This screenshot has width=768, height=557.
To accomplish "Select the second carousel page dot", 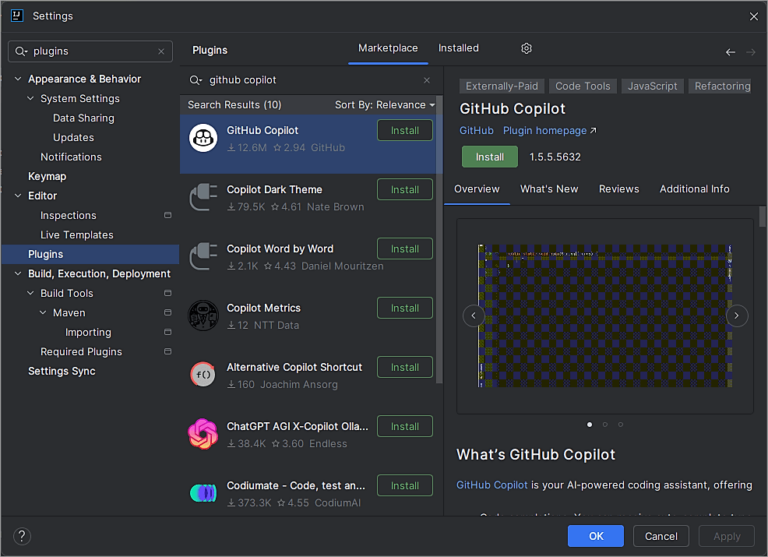I will tap(605, 424).
